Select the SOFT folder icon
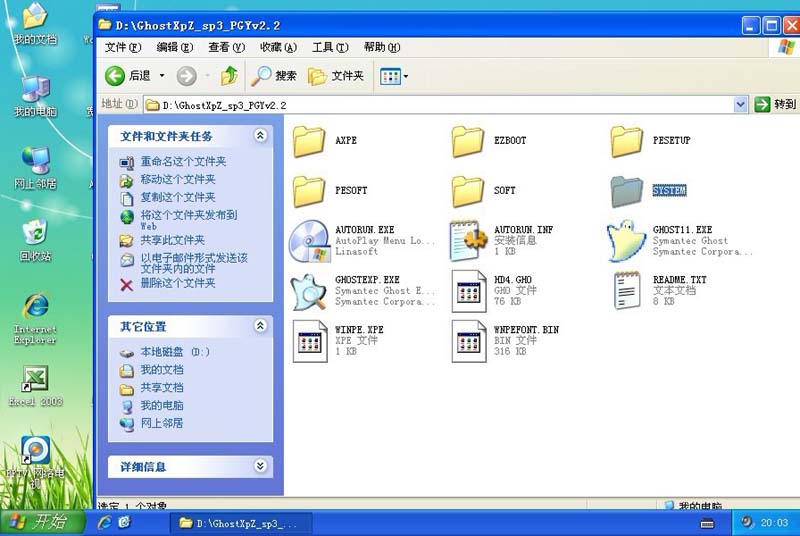This screenshot has width=800, height=536. coord(468,191)
